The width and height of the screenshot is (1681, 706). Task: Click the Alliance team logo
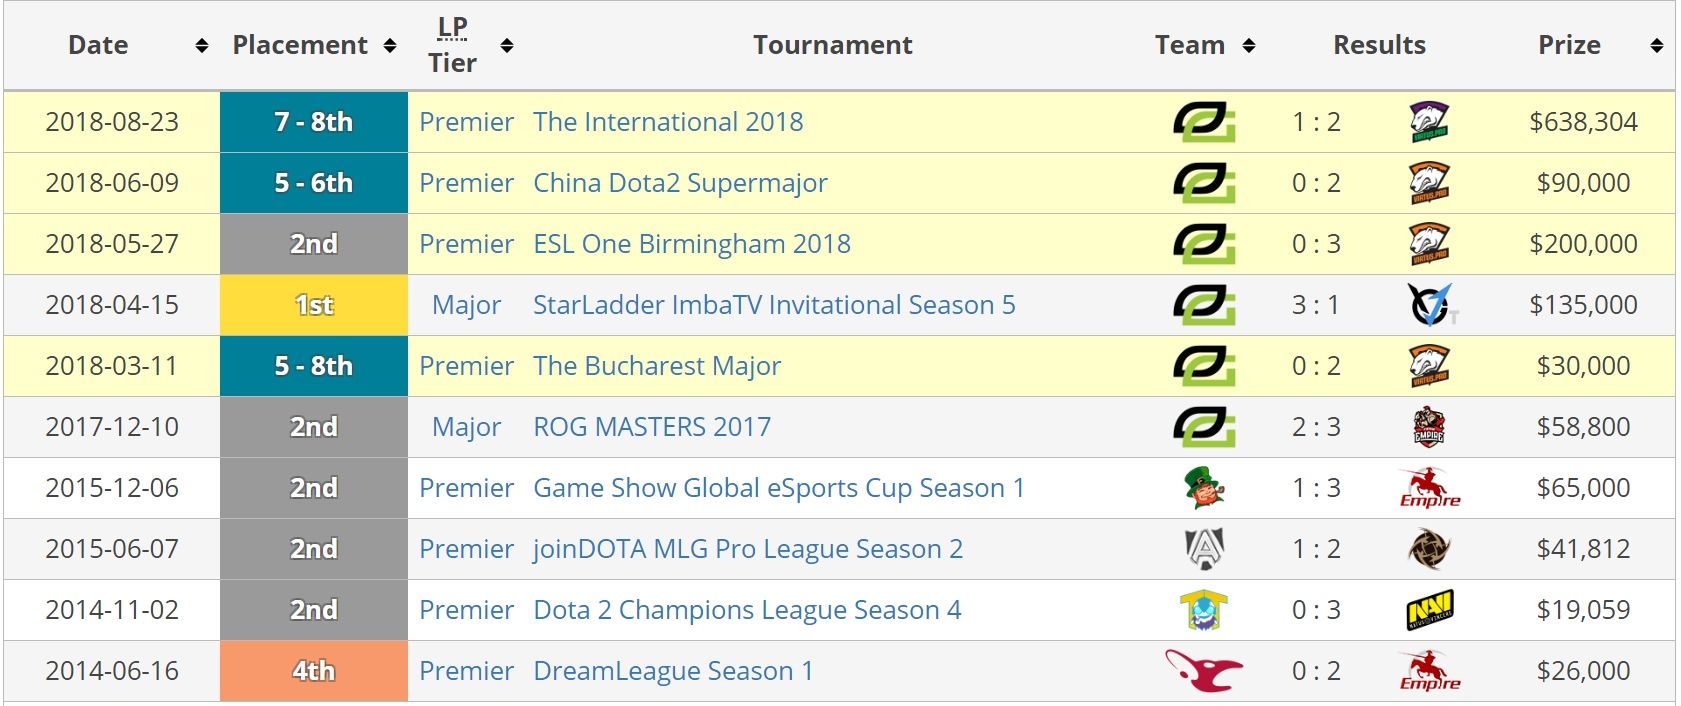1204,549
